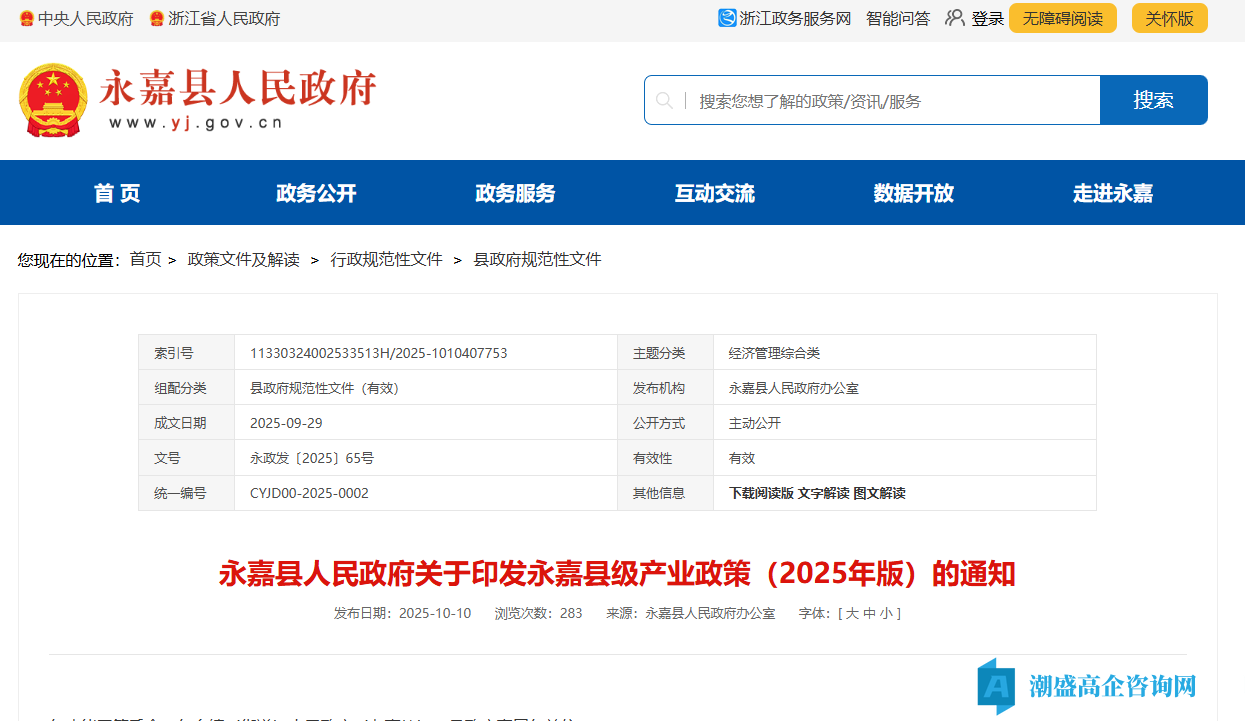Toggle 无障碍阅读 accessibility mode

click(x=1062, y=18)
